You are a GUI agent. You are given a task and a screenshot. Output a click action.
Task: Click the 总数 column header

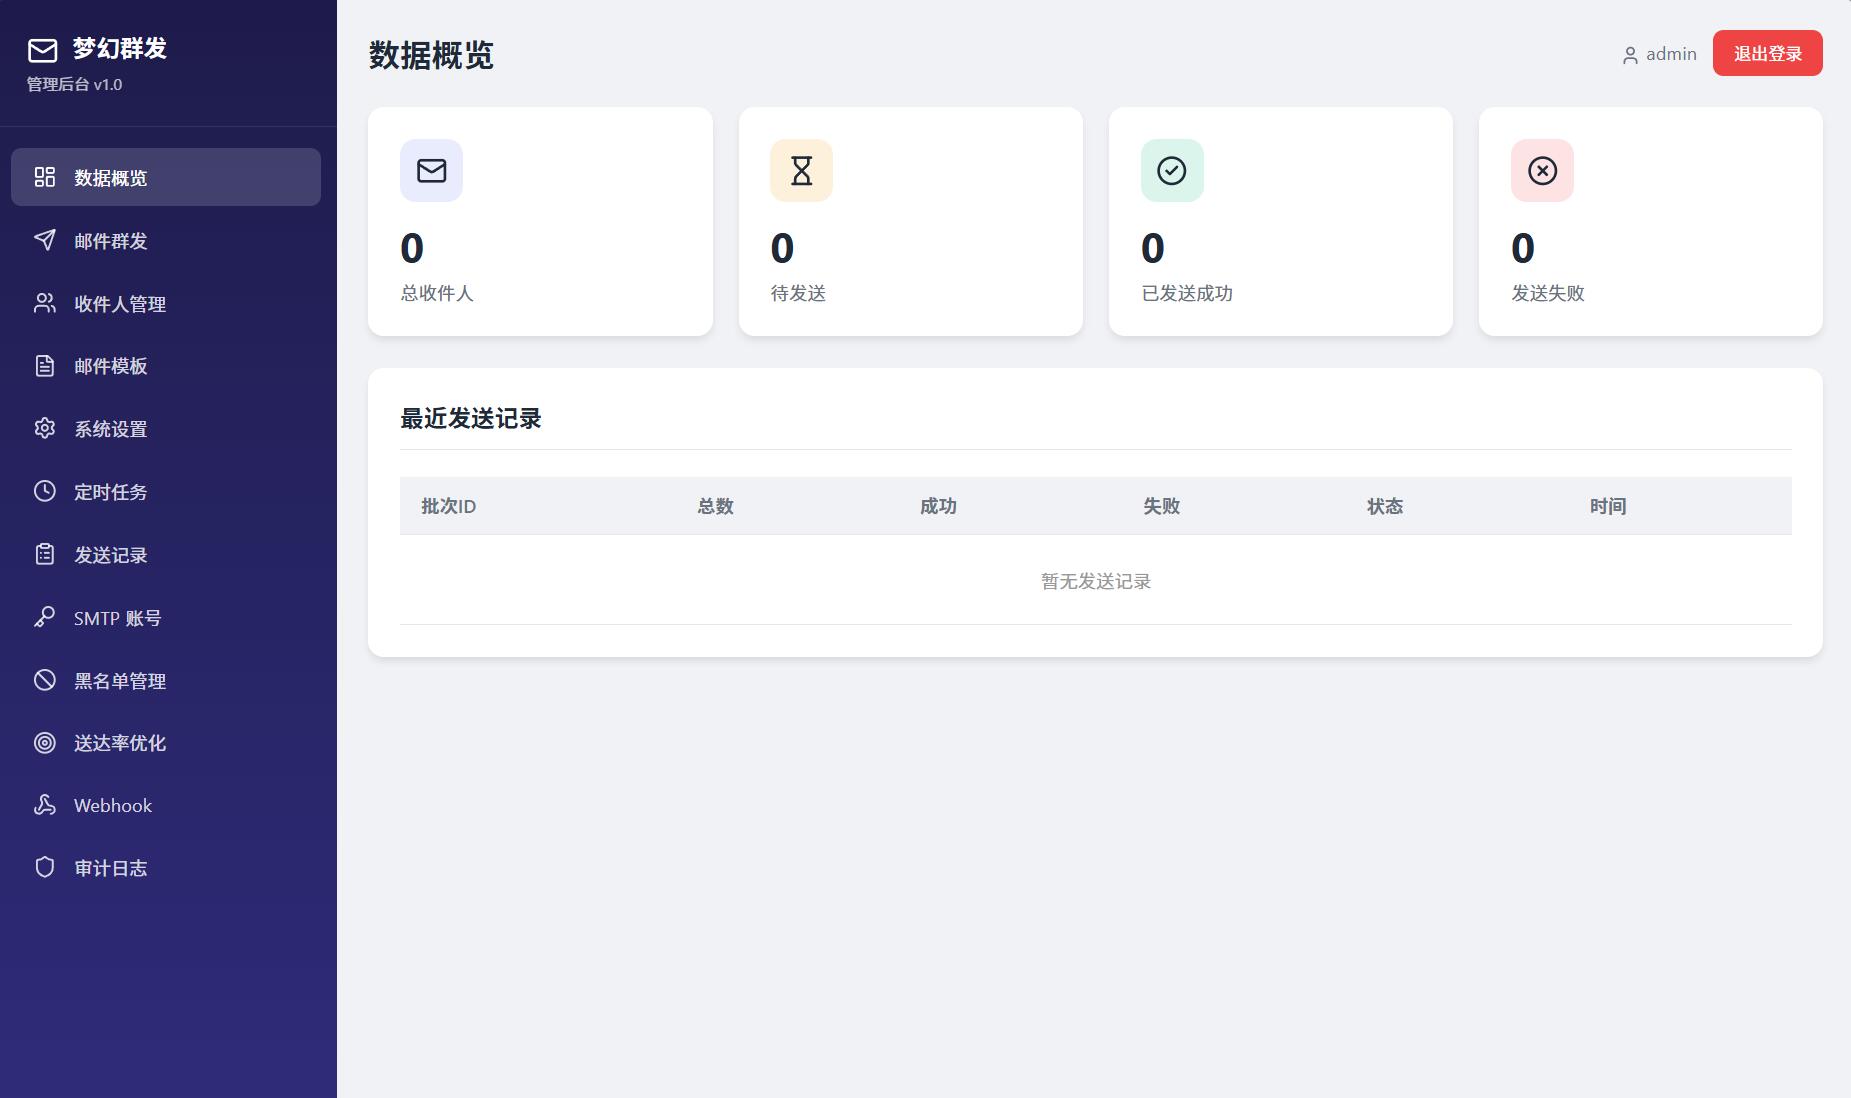click(715, 506)
